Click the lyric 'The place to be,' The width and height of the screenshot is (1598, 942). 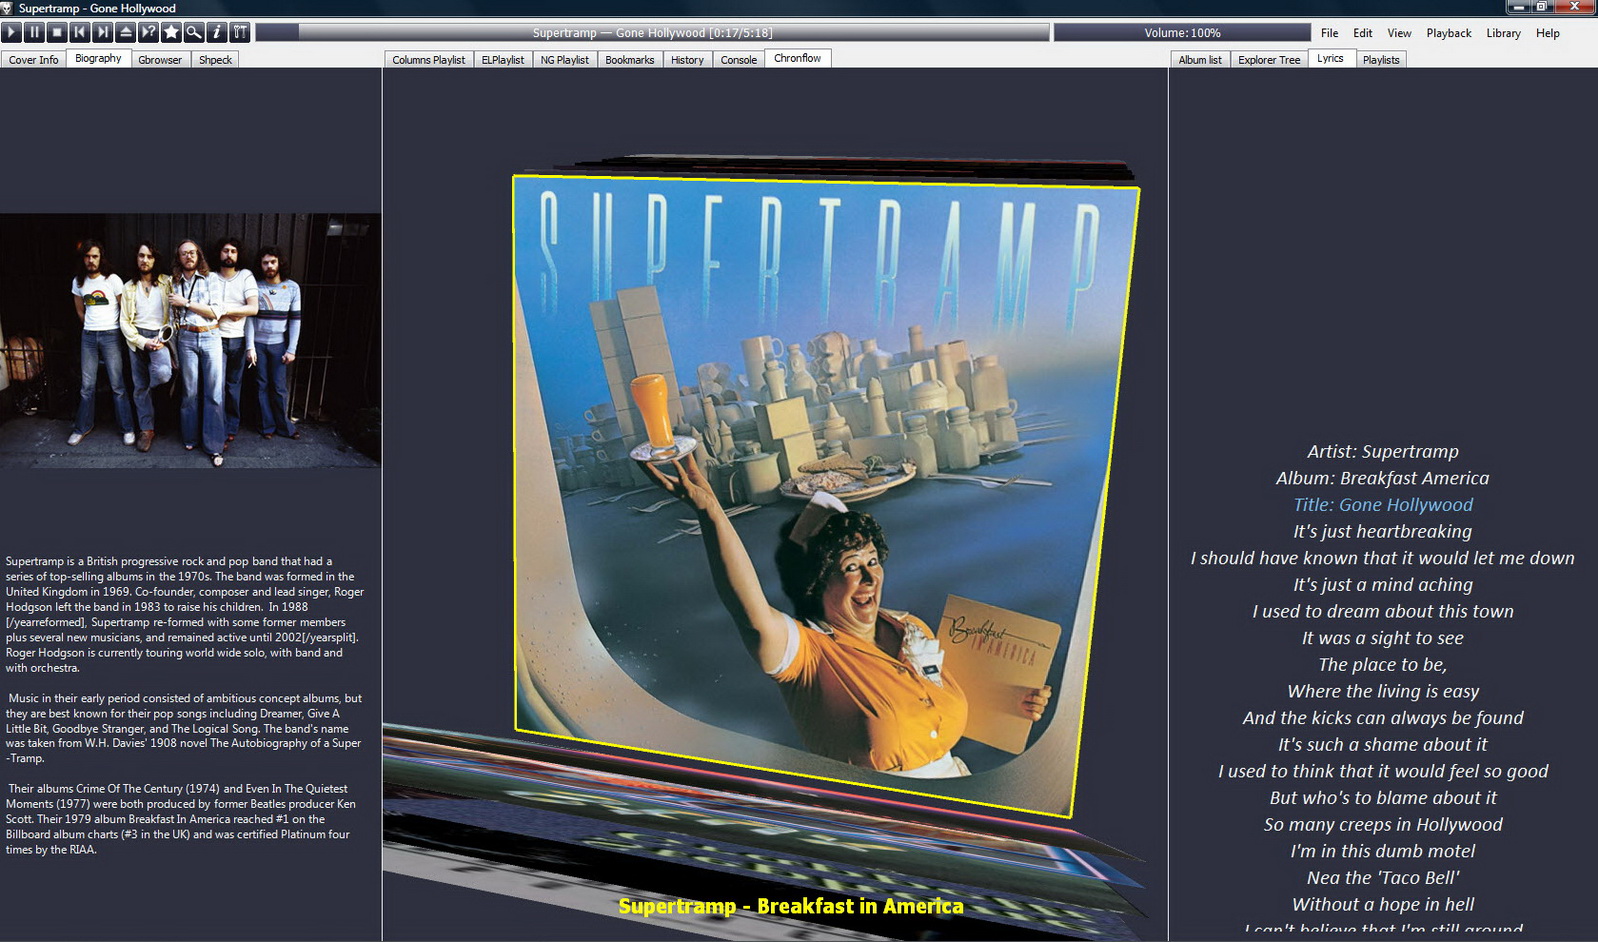1383,665
